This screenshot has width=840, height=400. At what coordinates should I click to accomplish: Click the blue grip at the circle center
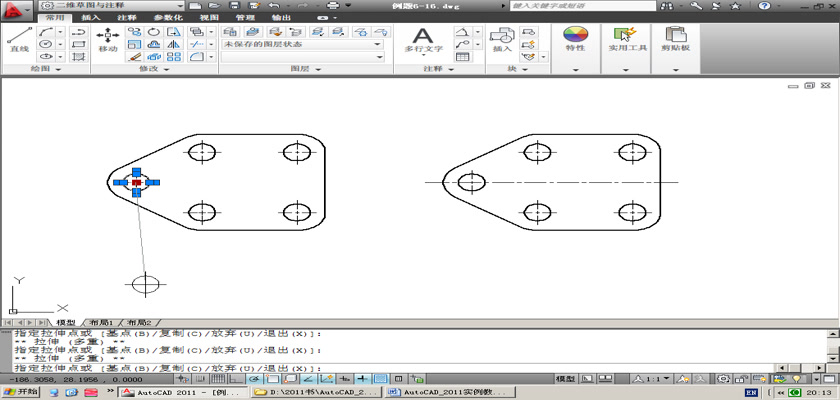point(137,182)
